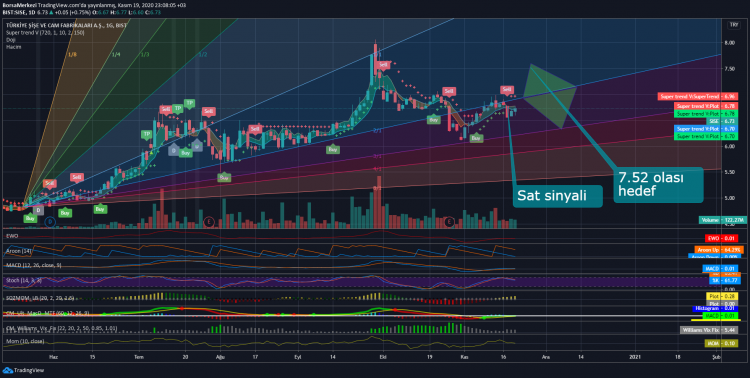Click the earnings E marker above Ağu
The height and width of the screenshot is (378, 750).
tap(208, 222)
